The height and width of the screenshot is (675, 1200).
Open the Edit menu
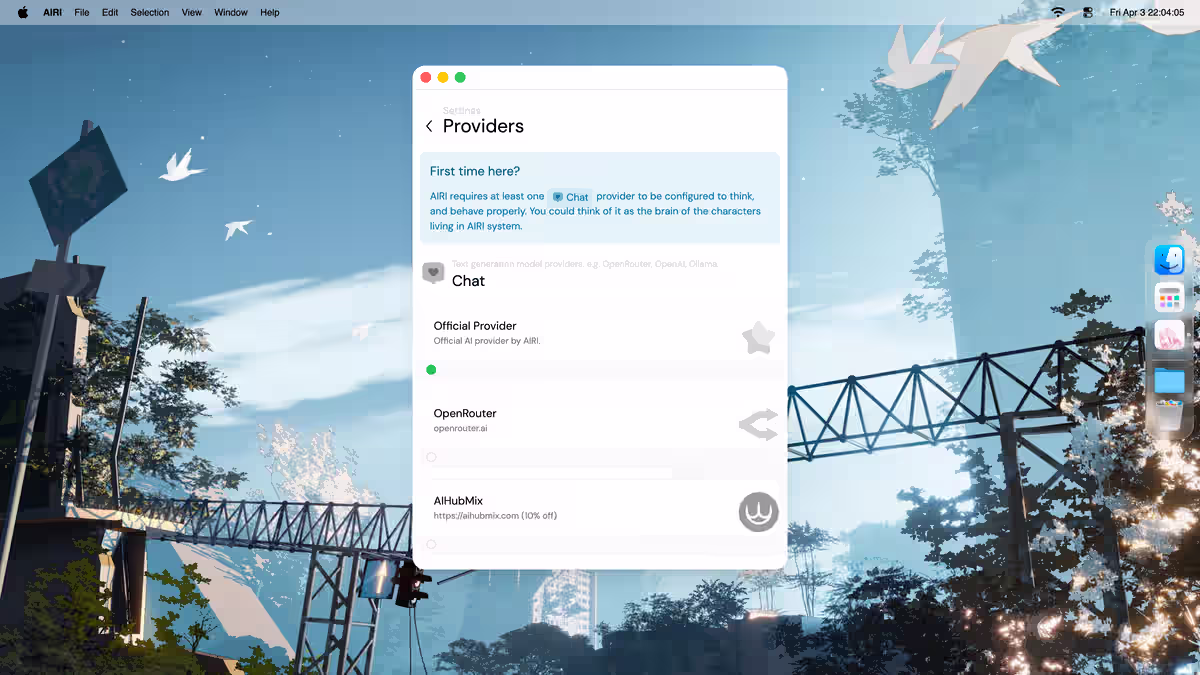tap(110, 12)
